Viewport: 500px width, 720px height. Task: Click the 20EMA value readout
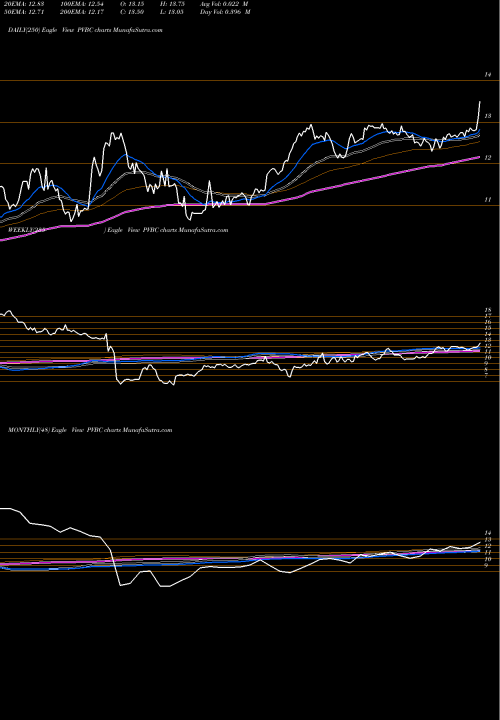(23, 4)
